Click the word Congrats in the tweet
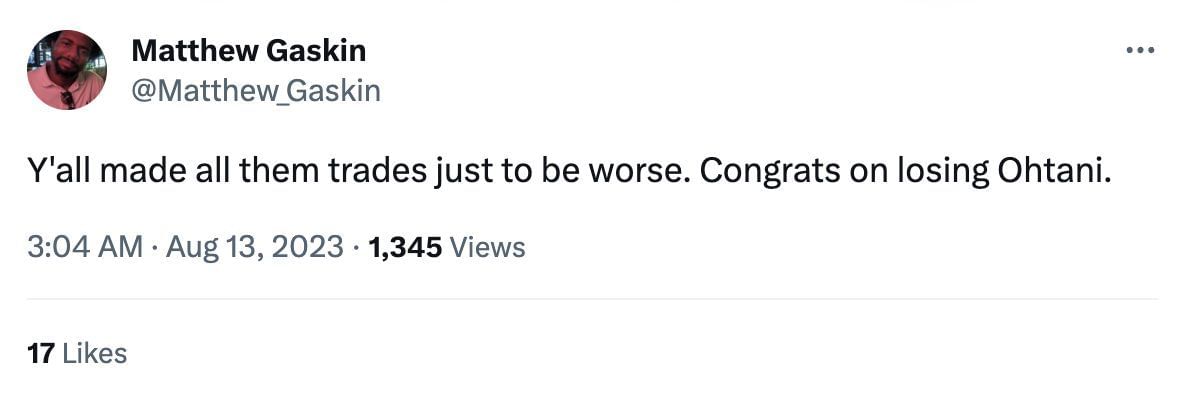Screen dimensions: 1188x400 click(763, 172)
